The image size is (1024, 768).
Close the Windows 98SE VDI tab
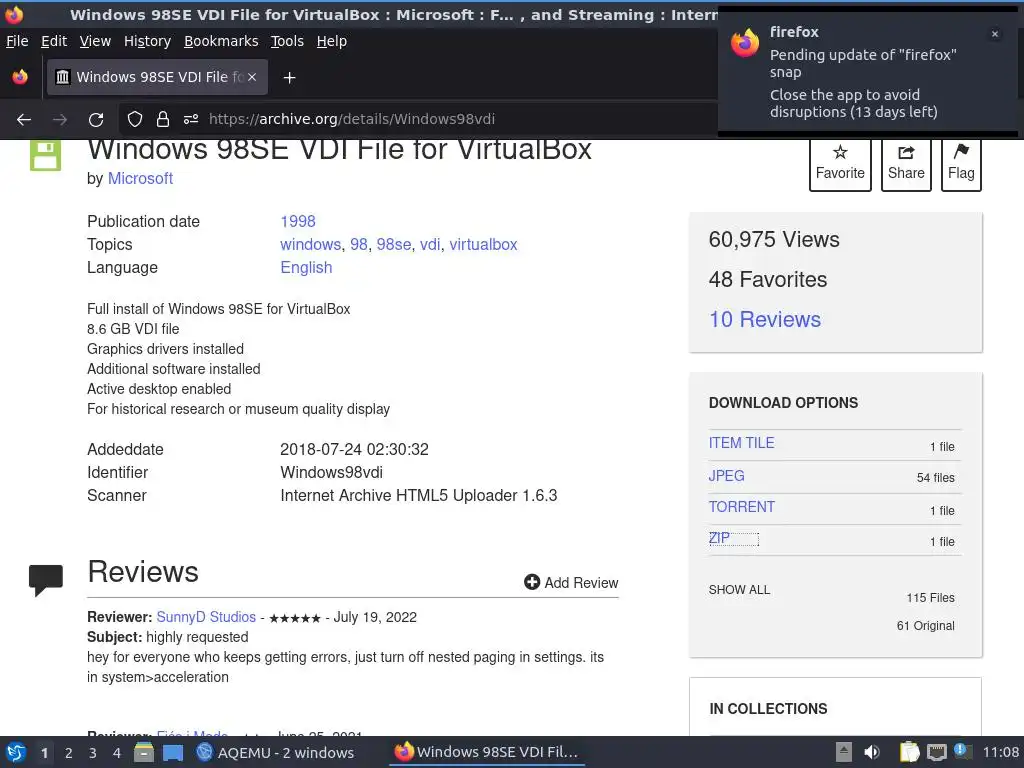252,77
